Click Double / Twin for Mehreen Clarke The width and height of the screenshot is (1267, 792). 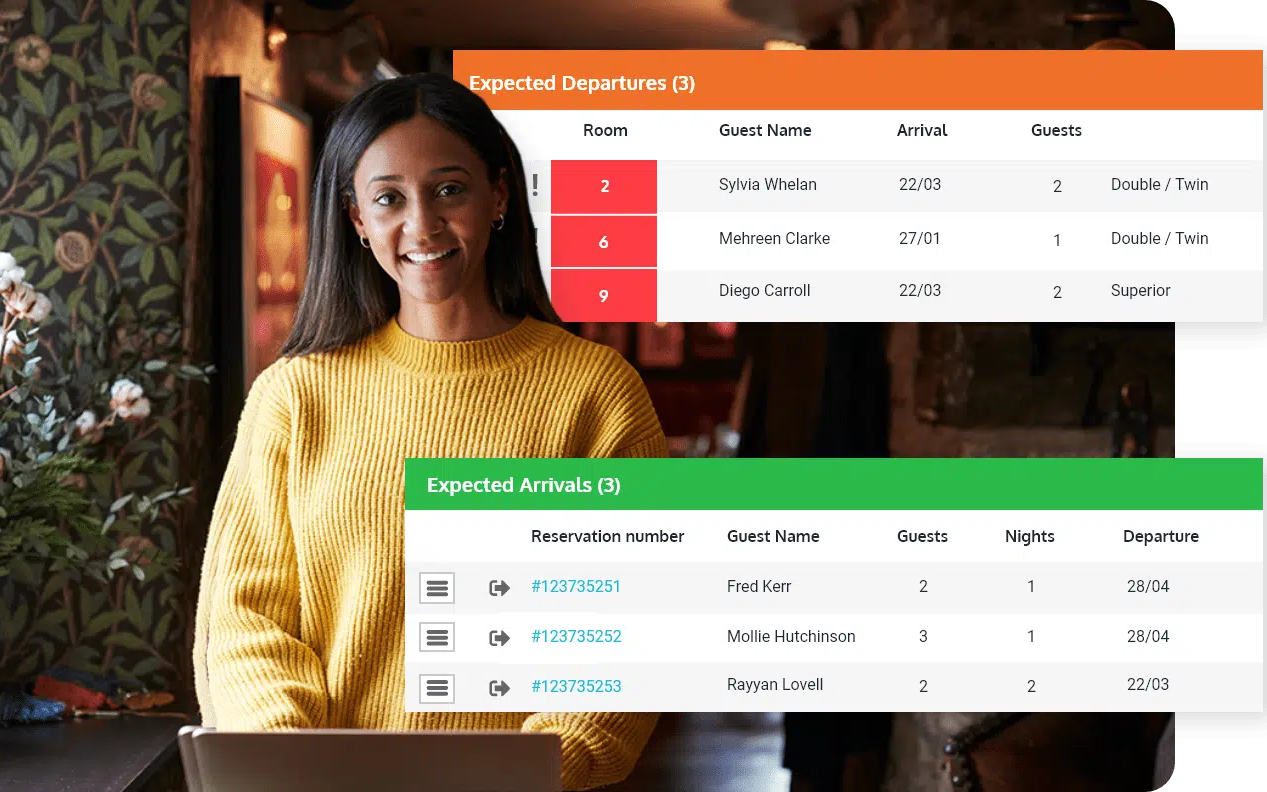point(1160,239)
